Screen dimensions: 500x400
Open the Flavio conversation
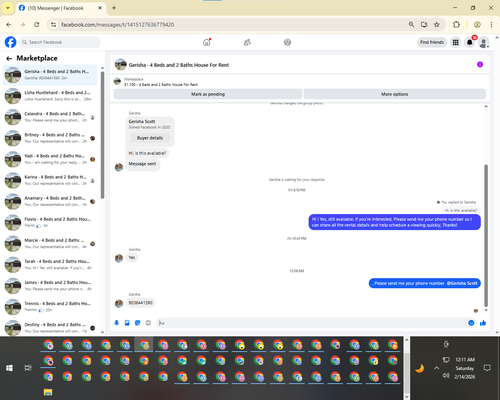coord(50,222)
